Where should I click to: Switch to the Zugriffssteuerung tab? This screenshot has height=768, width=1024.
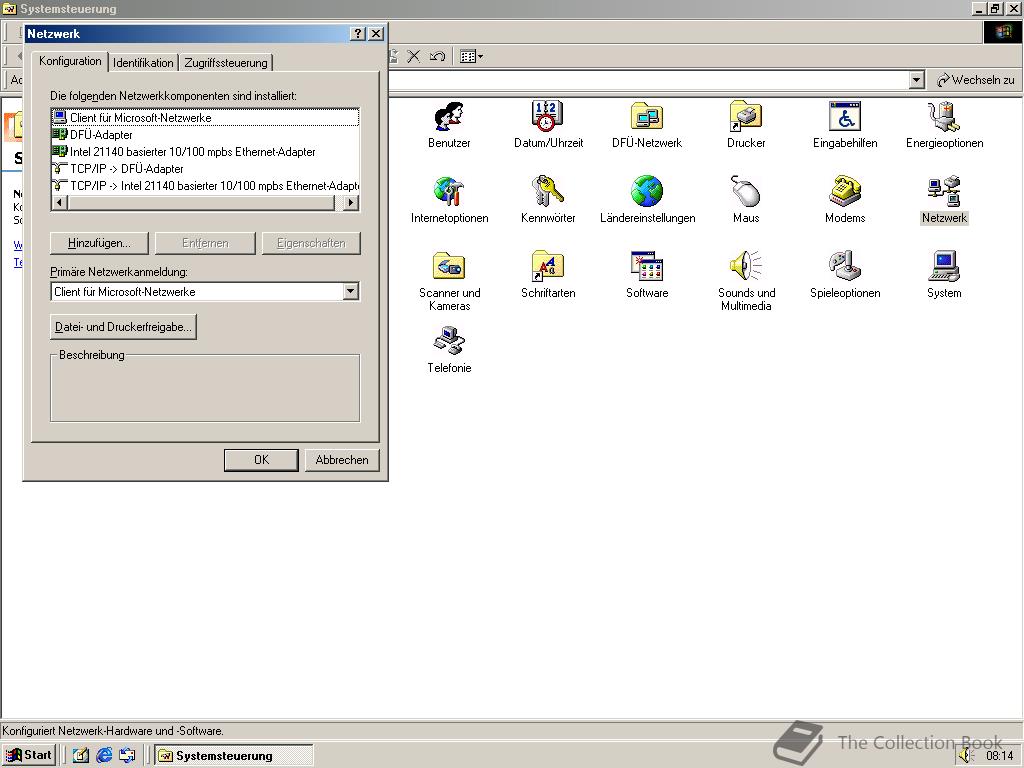tap(225, 63)
